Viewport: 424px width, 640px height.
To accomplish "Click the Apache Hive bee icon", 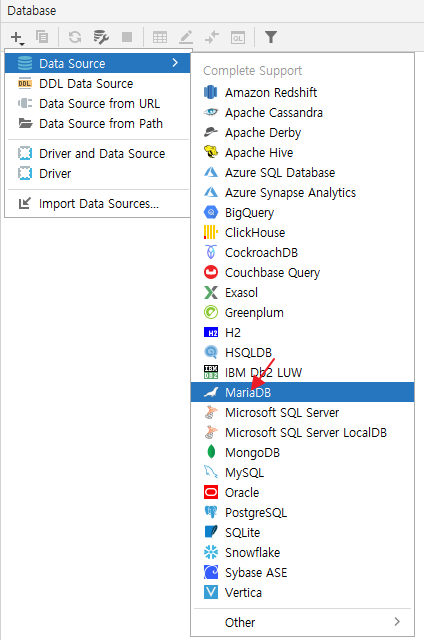I will pos(211,152).
